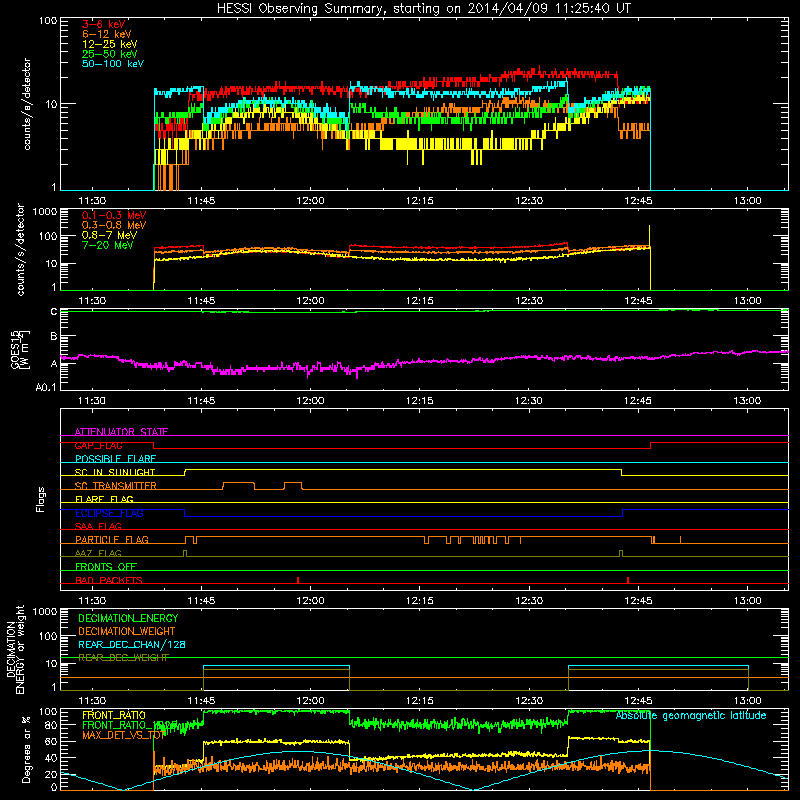Click the 12:15 tick under the MeV panel
This screenshot has width=800, height=800.
(x=419, y=301)
